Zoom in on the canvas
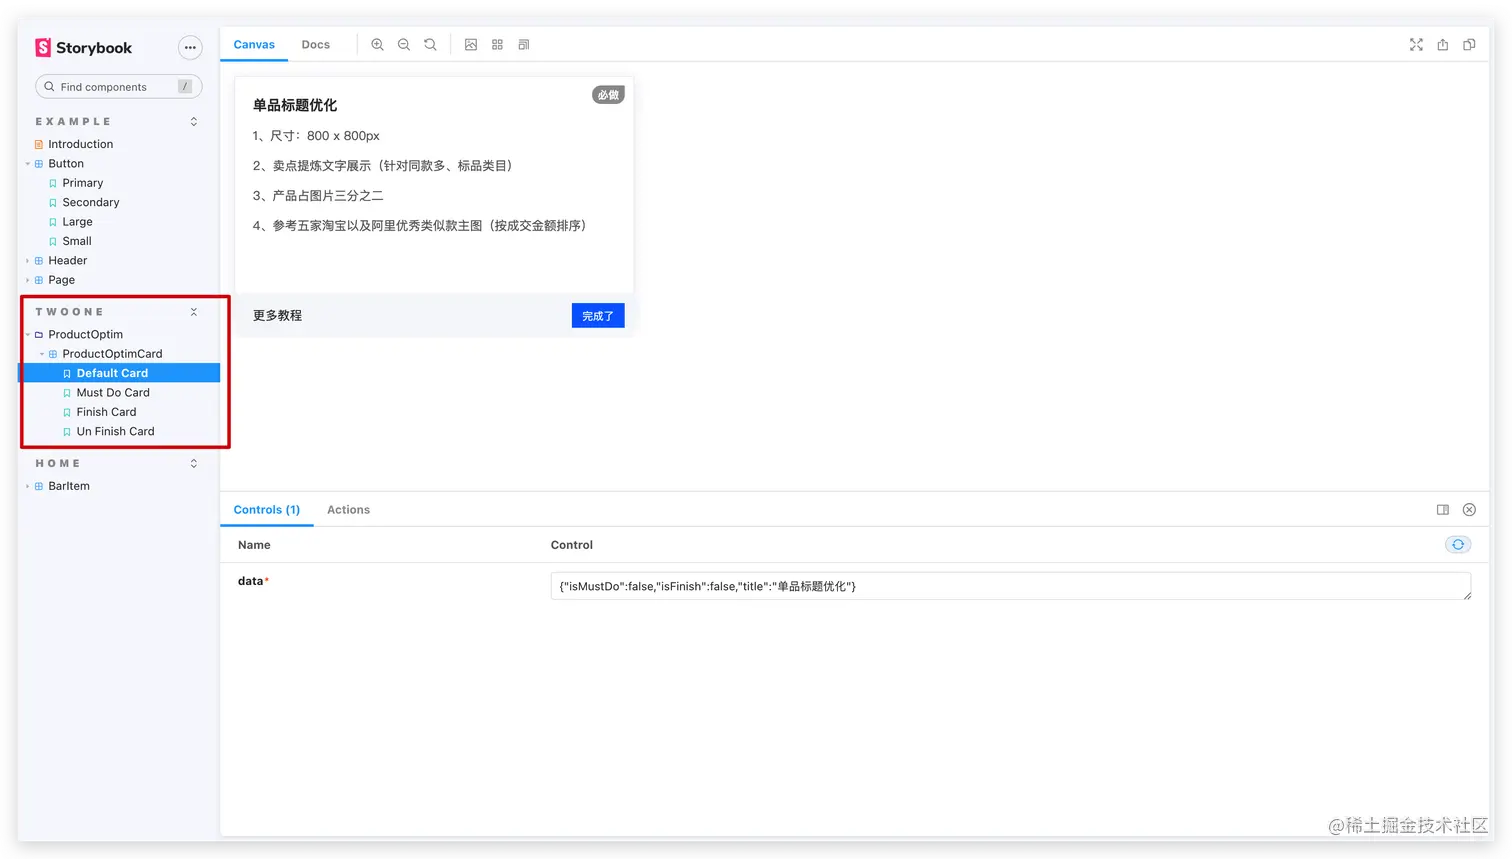Screen dimensions: 1512x859 tap(377, 45)
